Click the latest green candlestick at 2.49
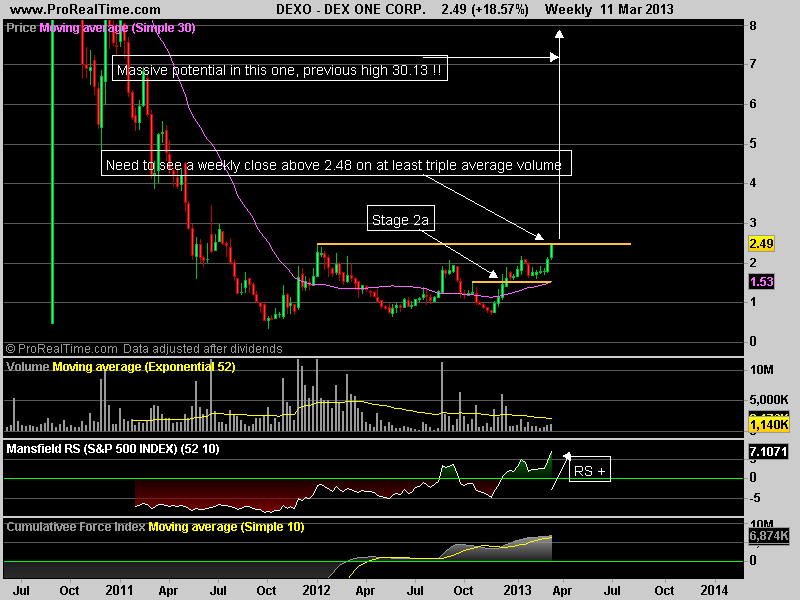This screenshot has width=800, height=600. click(x=552, y=252)
